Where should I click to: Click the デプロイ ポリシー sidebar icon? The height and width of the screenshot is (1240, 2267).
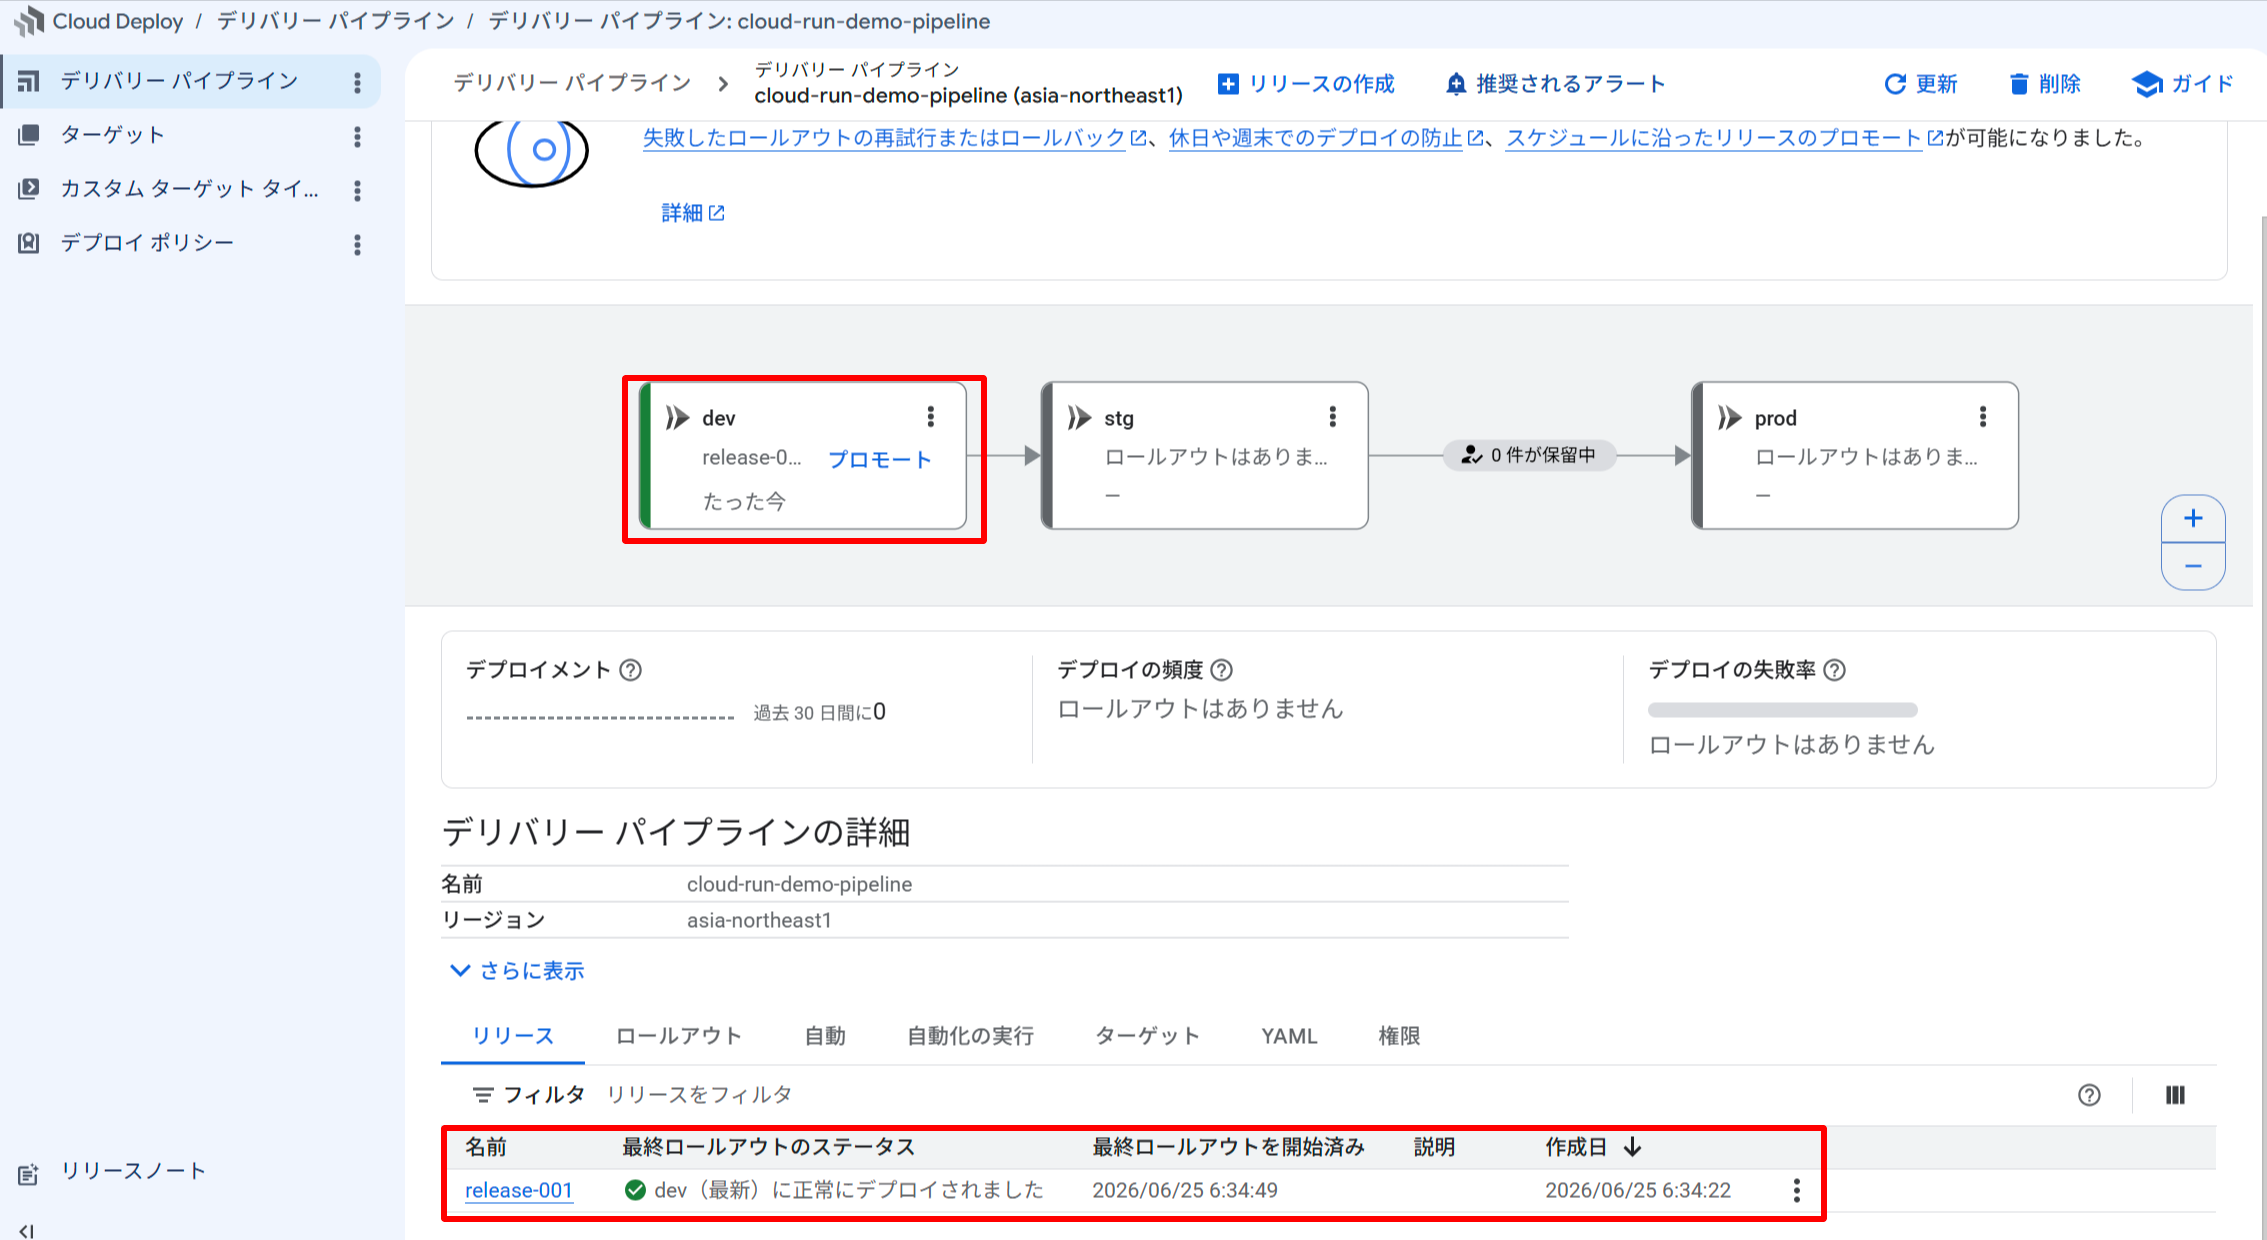pos(29,242)
